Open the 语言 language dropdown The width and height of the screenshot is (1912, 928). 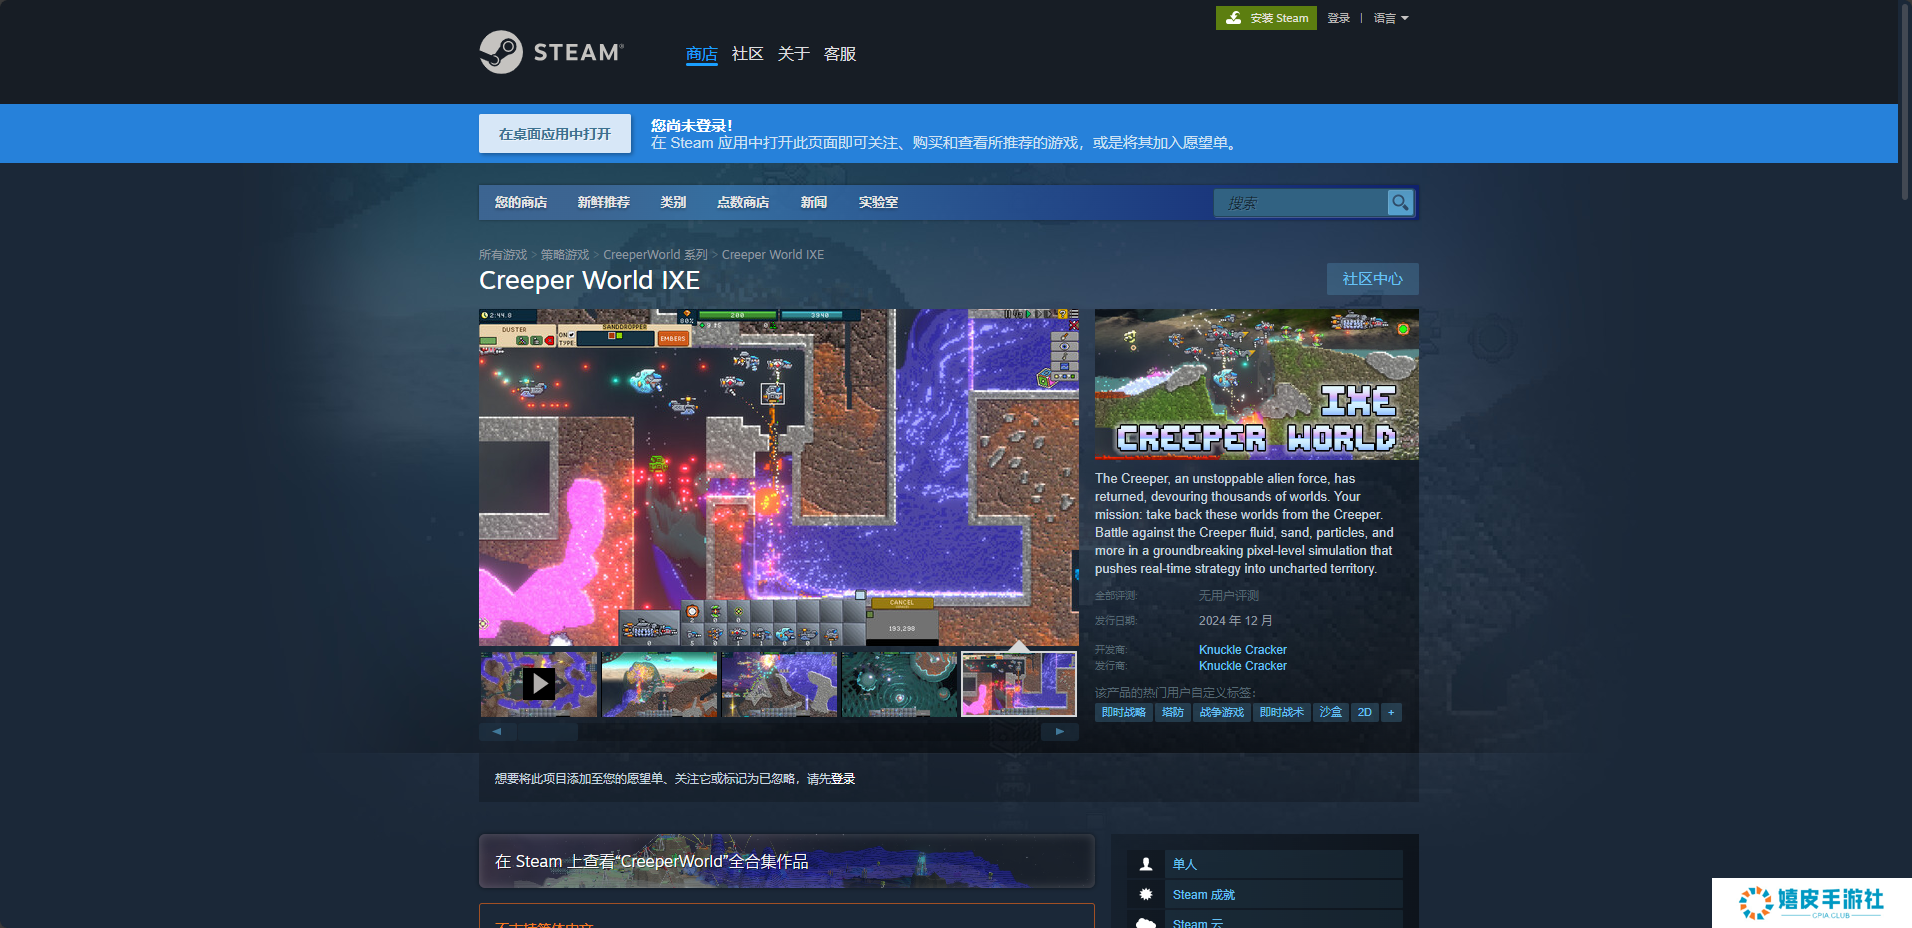click(x=1390, y=18)
